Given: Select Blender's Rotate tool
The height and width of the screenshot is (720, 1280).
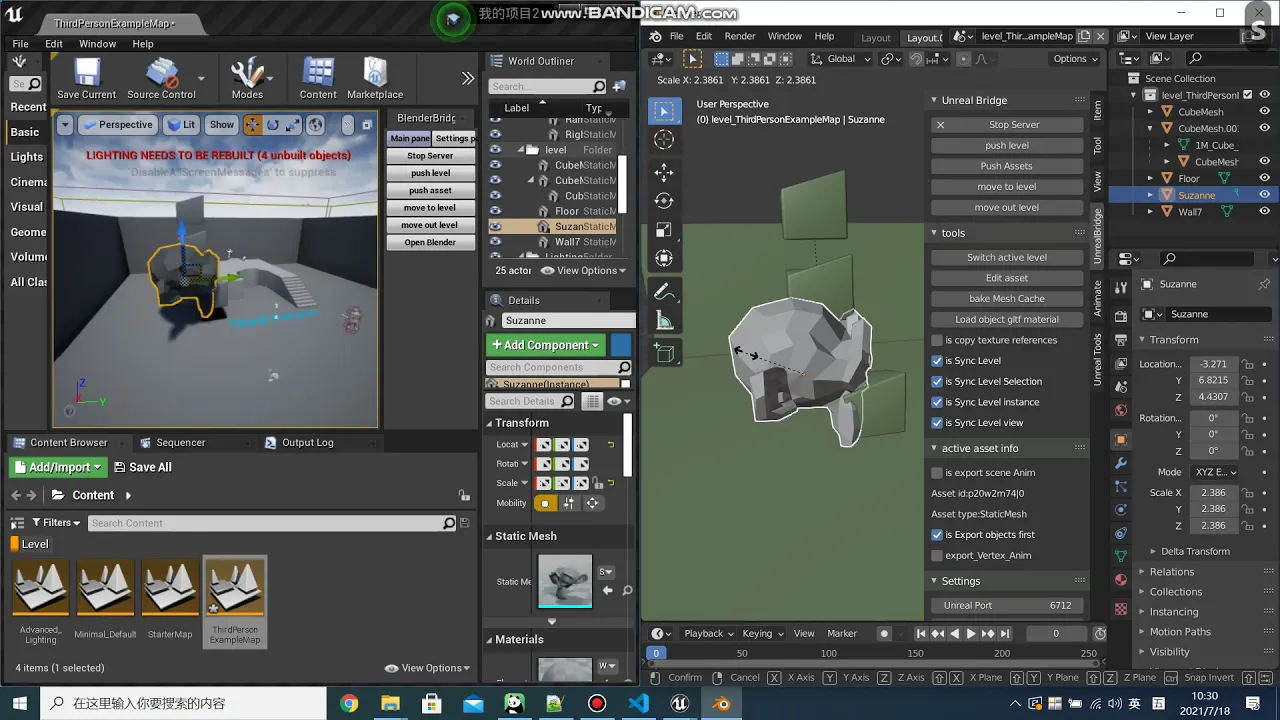Looking at the screenshot, I should (664, 201).
